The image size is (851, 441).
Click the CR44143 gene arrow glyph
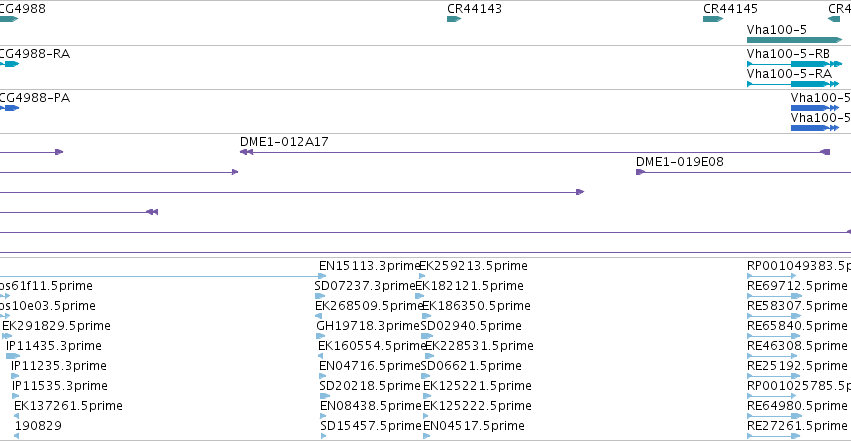[454, 19]
